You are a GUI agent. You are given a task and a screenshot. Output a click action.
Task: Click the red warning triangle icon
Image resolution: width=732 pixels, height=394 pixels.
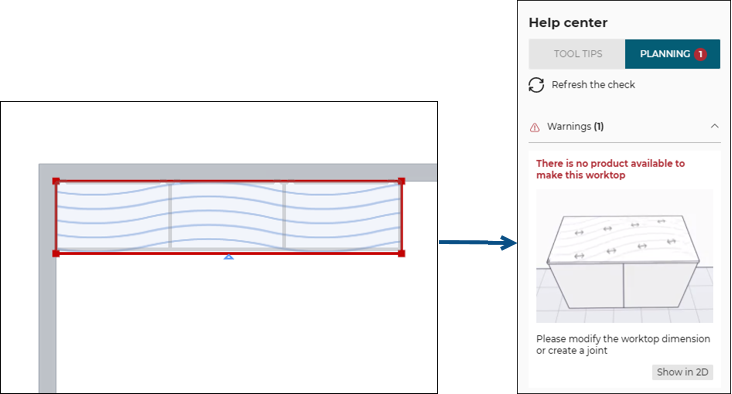coord(535,127)
